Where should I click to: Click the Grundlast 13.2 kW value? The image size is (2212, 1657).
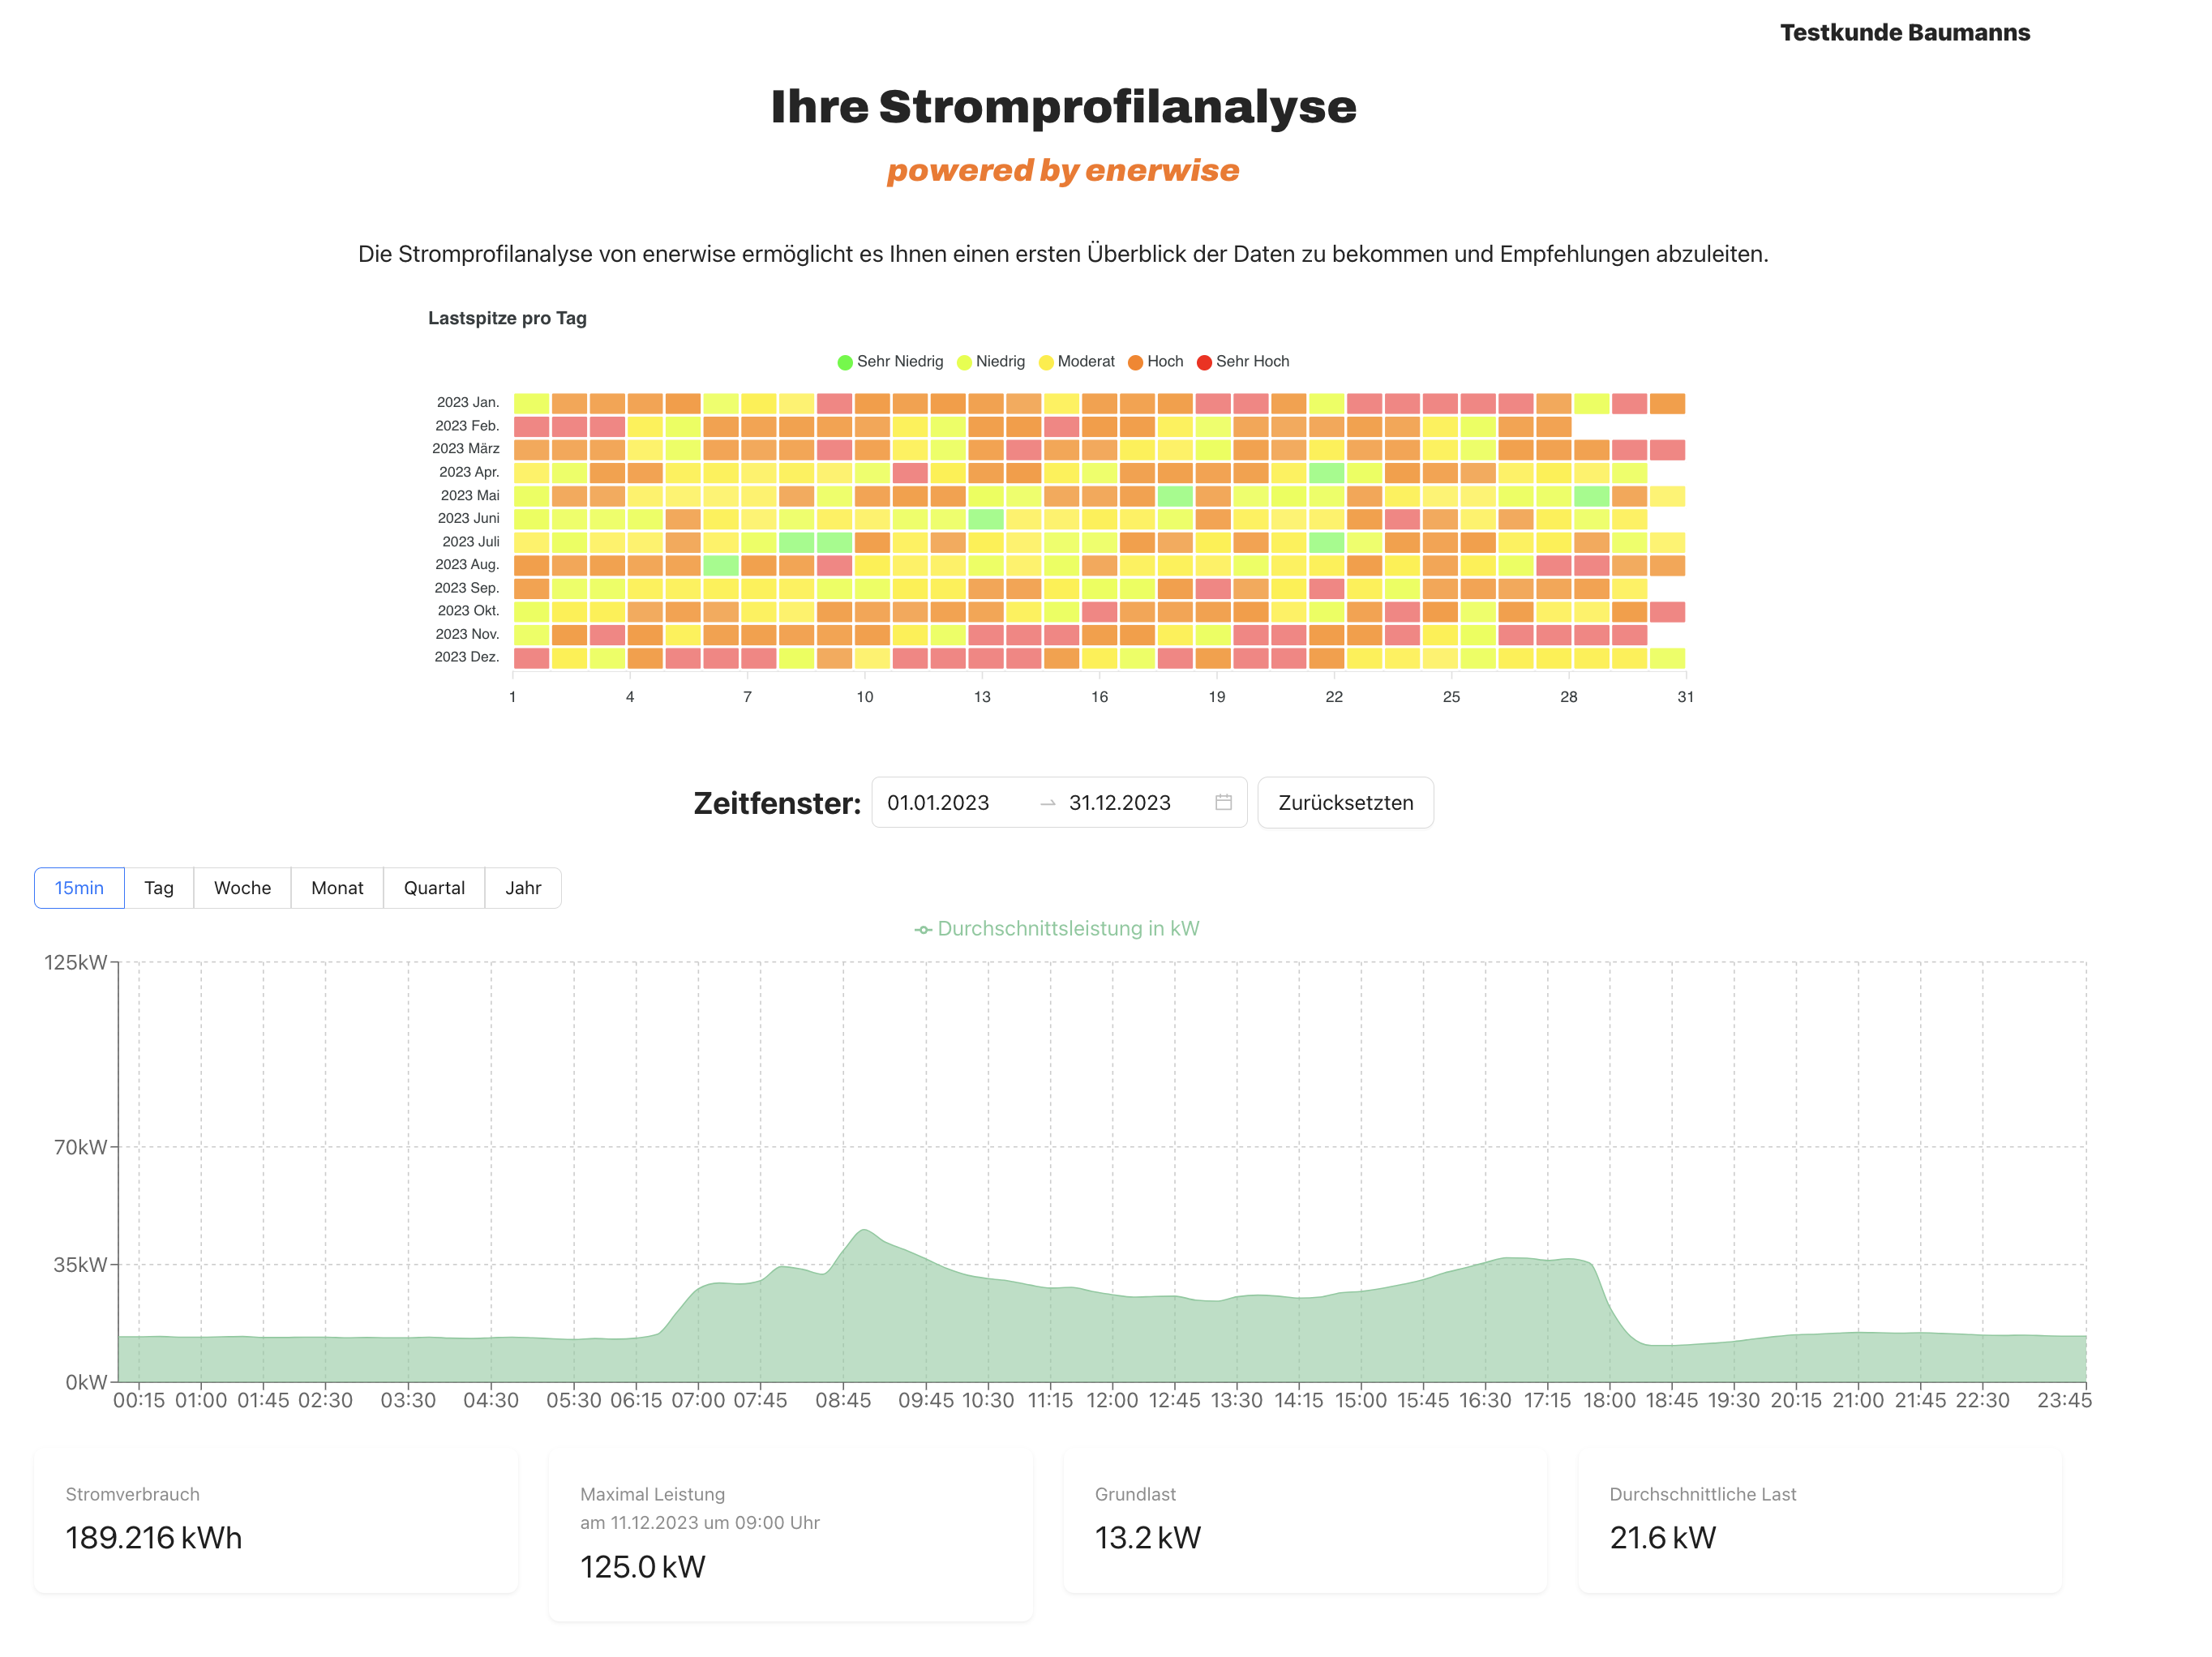[1148, 1537]
